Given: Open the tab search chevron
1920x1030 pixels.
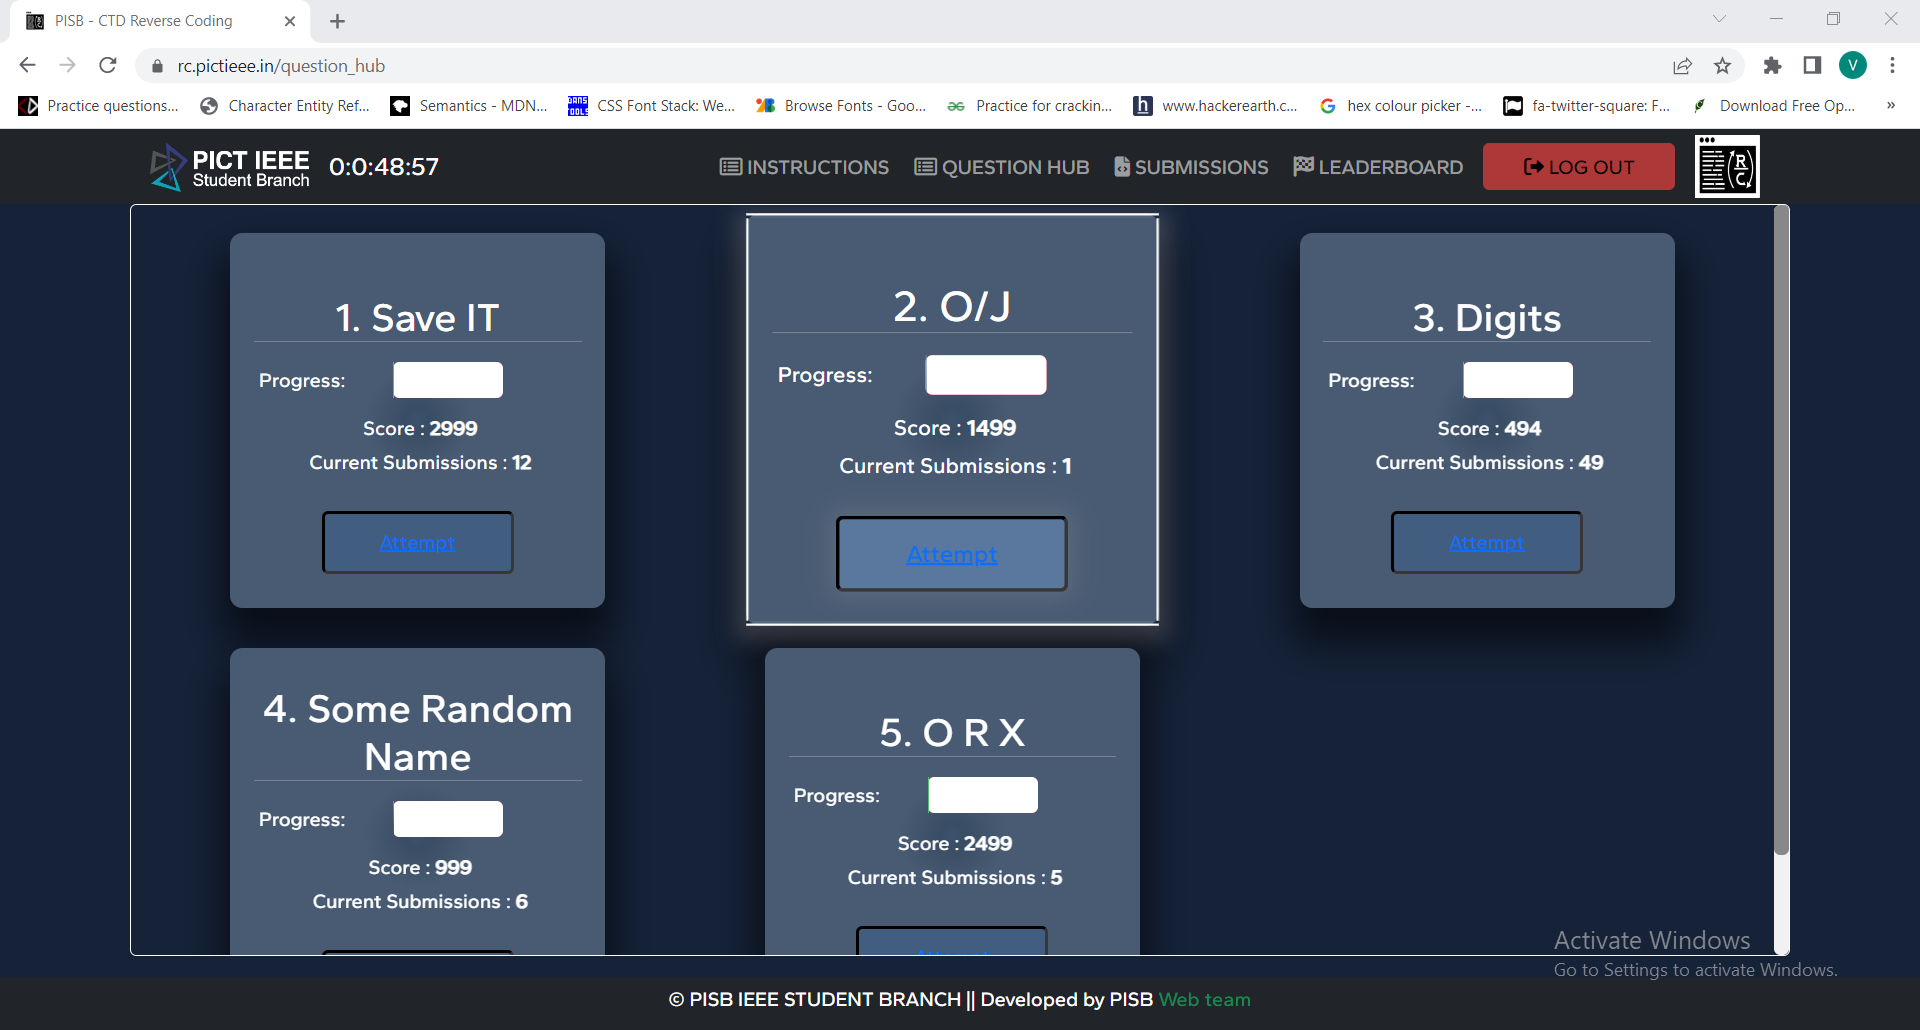Looking at the screenshot, I should 1719,19.
